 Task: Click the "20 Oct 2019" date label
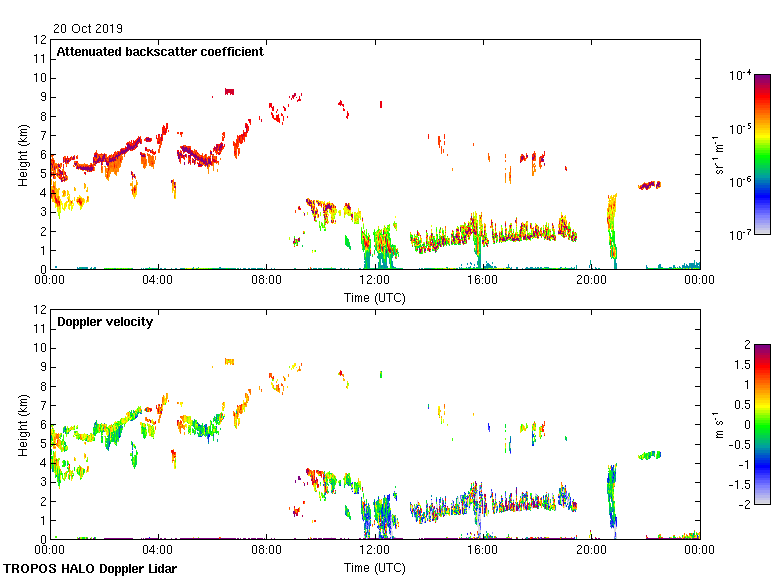click(89, 29)
